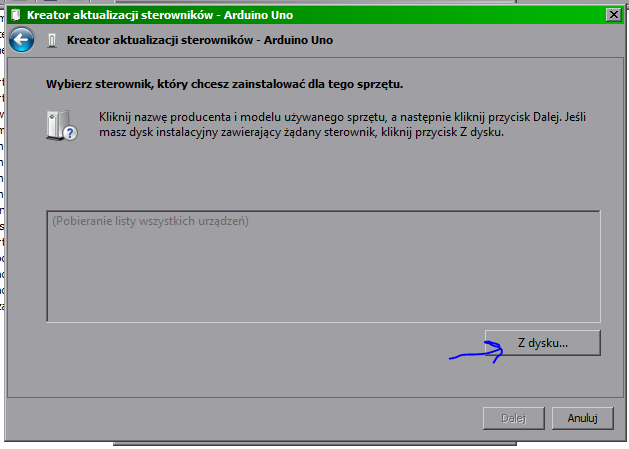Close the driver update wizard window
The image size is (629, 449).
(612, 14)
